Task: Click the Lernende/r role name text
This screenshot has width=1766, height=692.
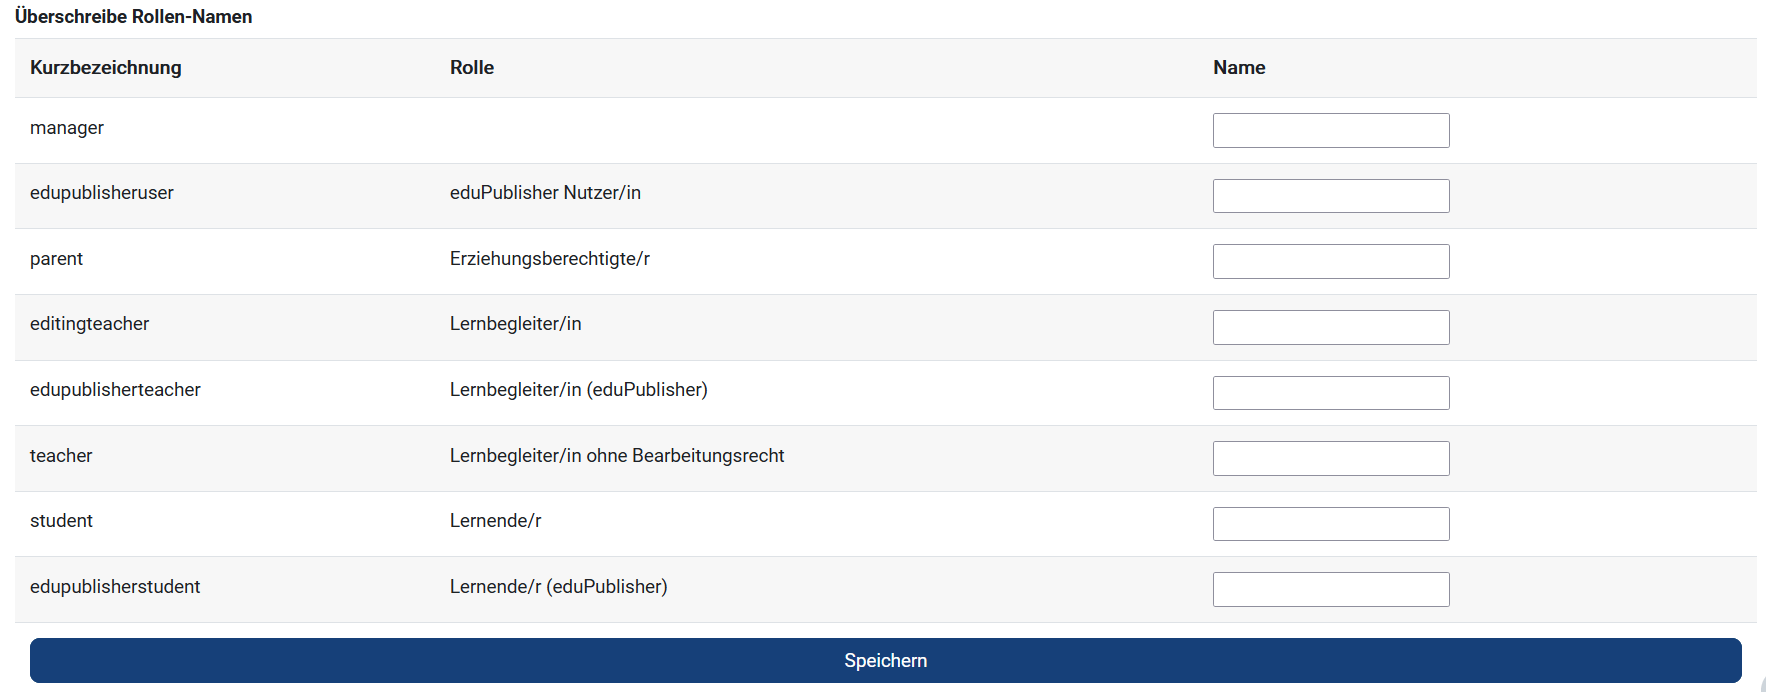Action: coord(495,520)
